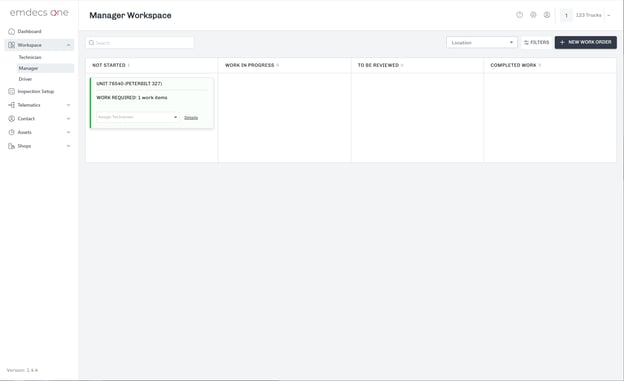Select Driver under Workspace
The height and width of the screenshot is (381, 624).
[x=25, y=79]
